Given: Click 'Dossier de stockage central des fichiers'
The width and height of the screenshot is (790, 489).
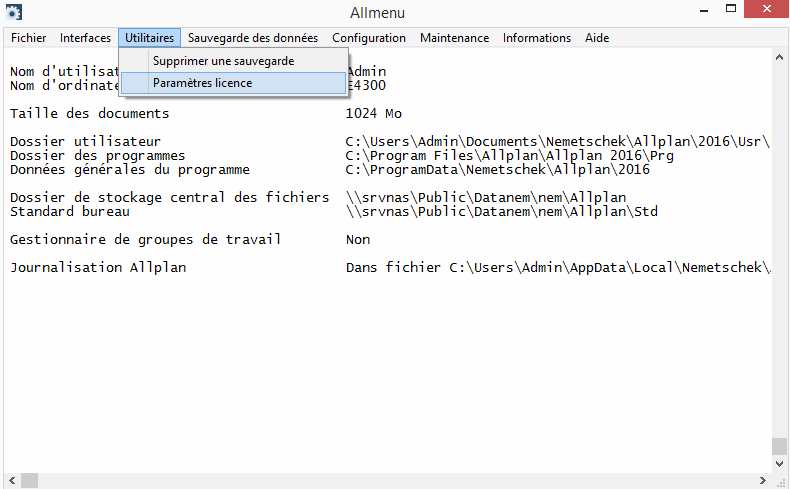Looking at the screenshot, I should click(x=170, y=197).
